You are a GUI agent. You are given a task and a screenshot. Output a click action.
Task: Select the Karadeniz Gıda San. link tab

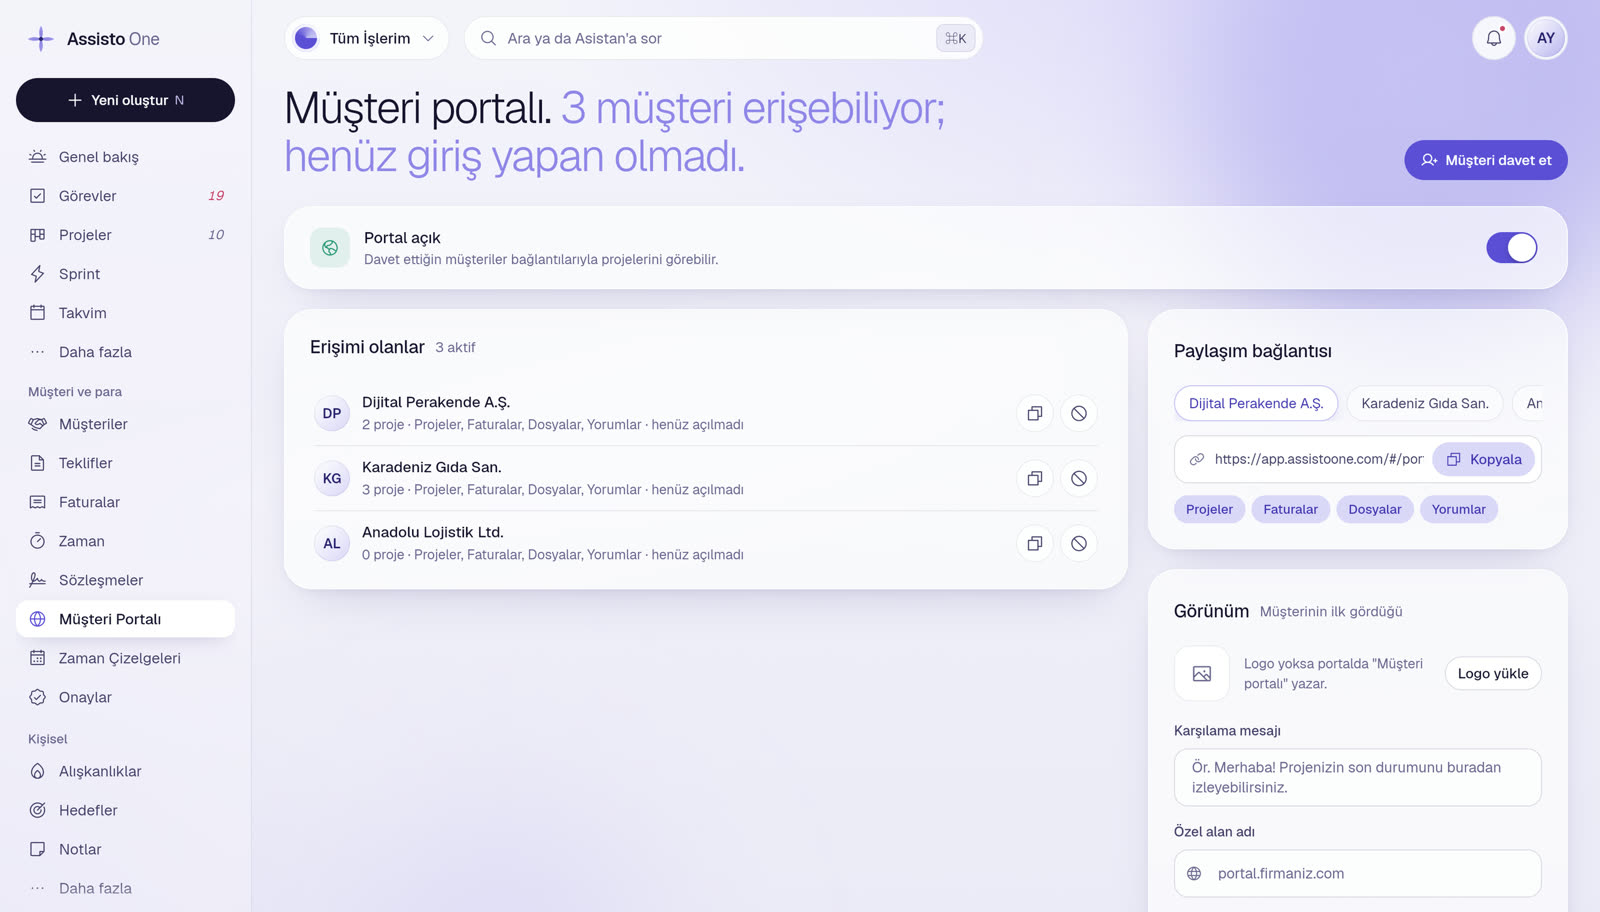(1424, 403)
